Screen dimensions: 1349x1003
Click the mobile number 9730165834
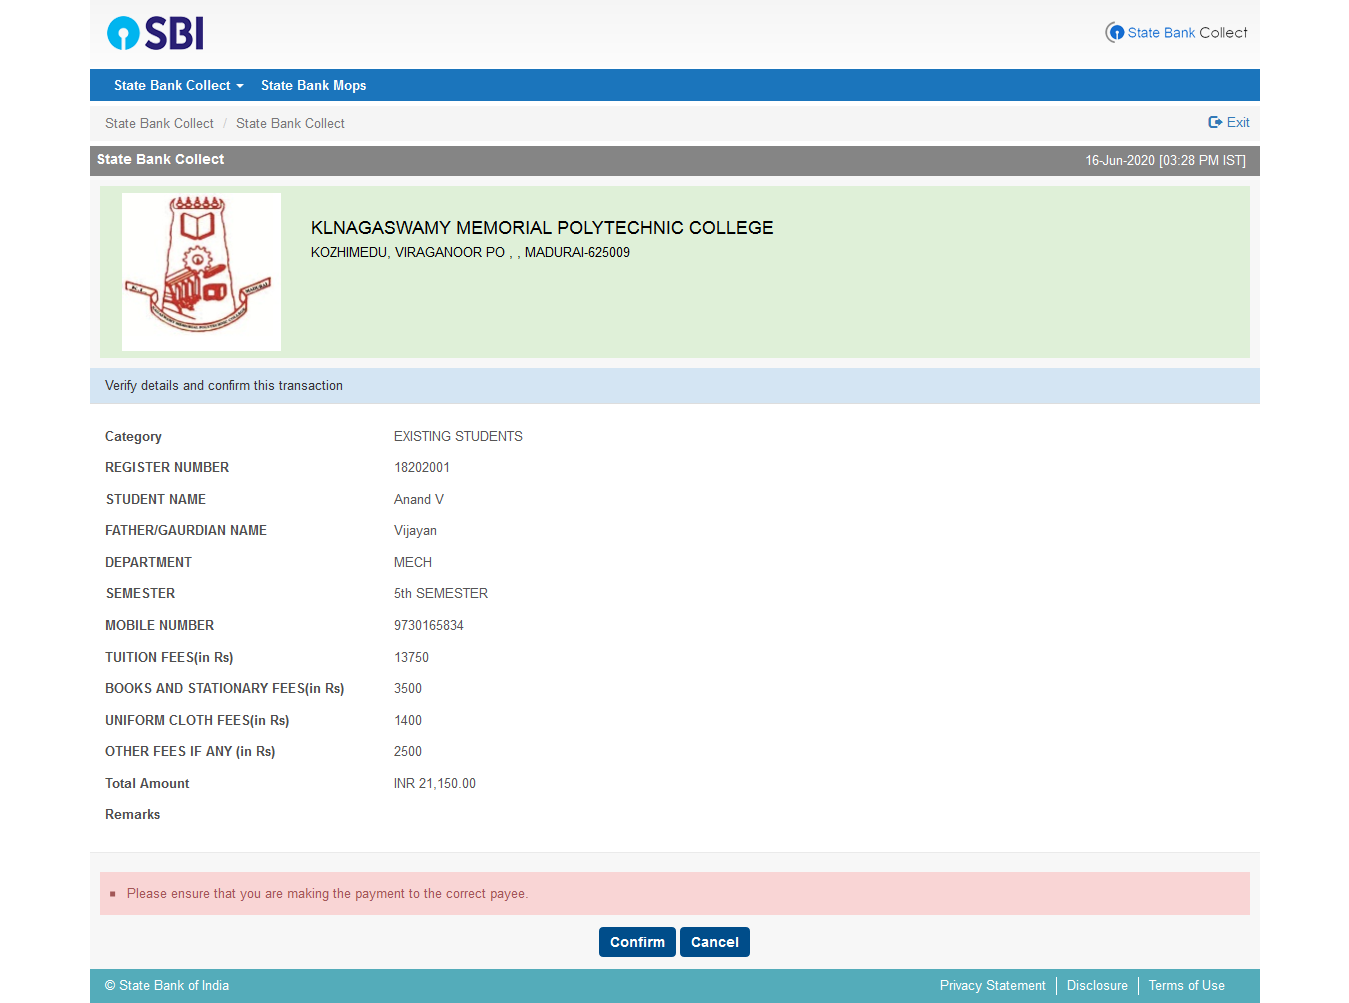click(x=429, y=625)
